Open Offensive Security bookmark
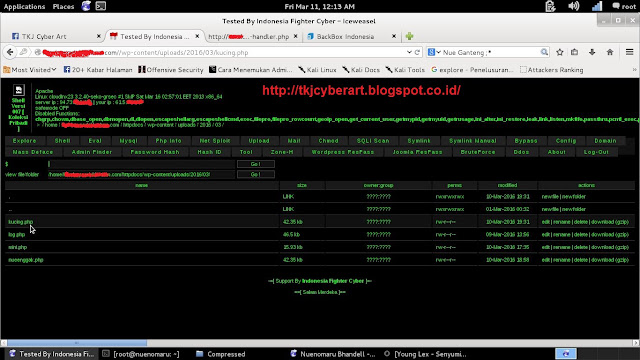The height and width of the screenshot is (360, 640). (x=171, y=70)
